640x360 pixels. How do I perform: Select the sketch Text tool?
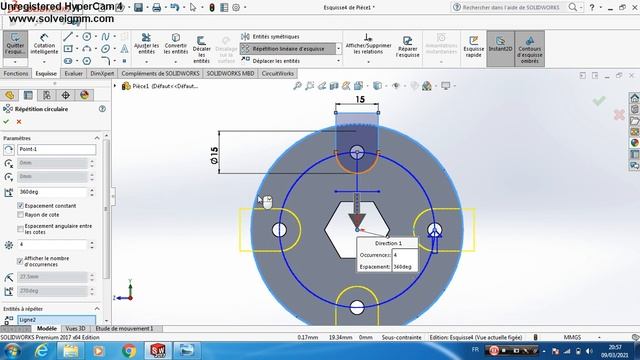click(124, 49)
